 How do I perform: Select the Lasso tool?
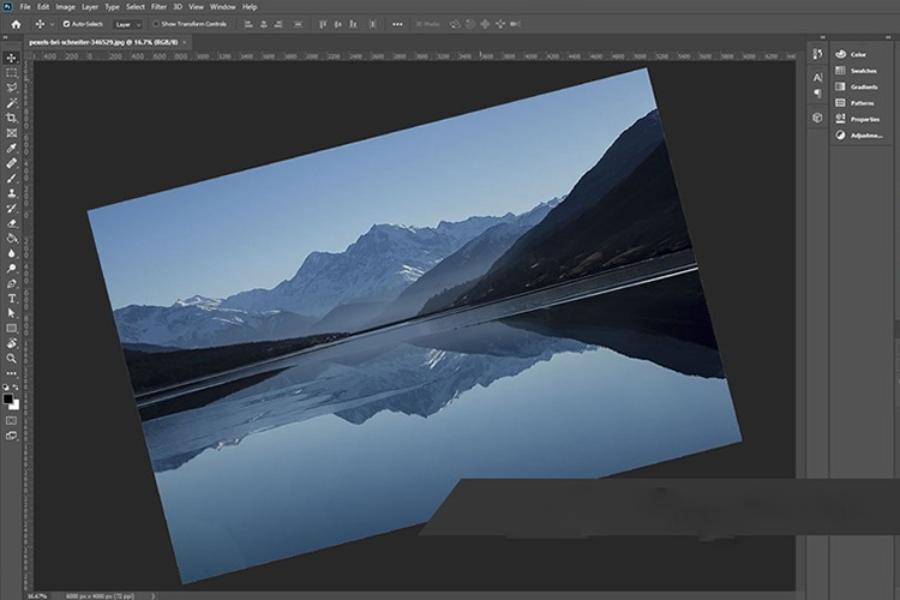pos(11,88)
